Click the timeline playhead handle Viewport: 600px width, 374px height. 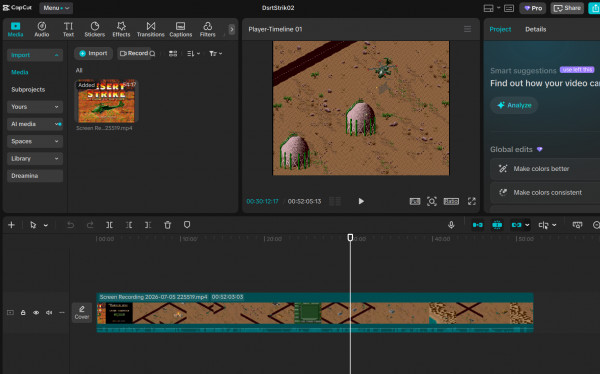350,238
